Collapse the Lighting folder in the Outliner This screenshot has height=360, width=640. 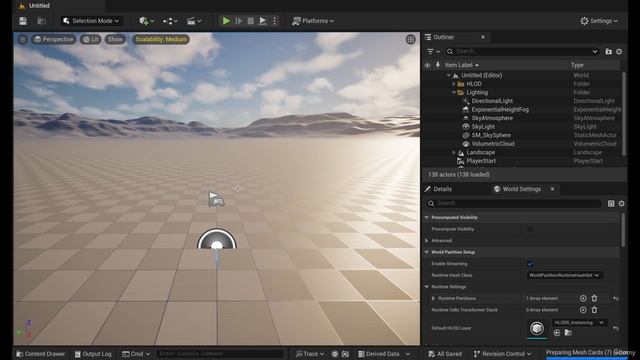pos(453,93)
